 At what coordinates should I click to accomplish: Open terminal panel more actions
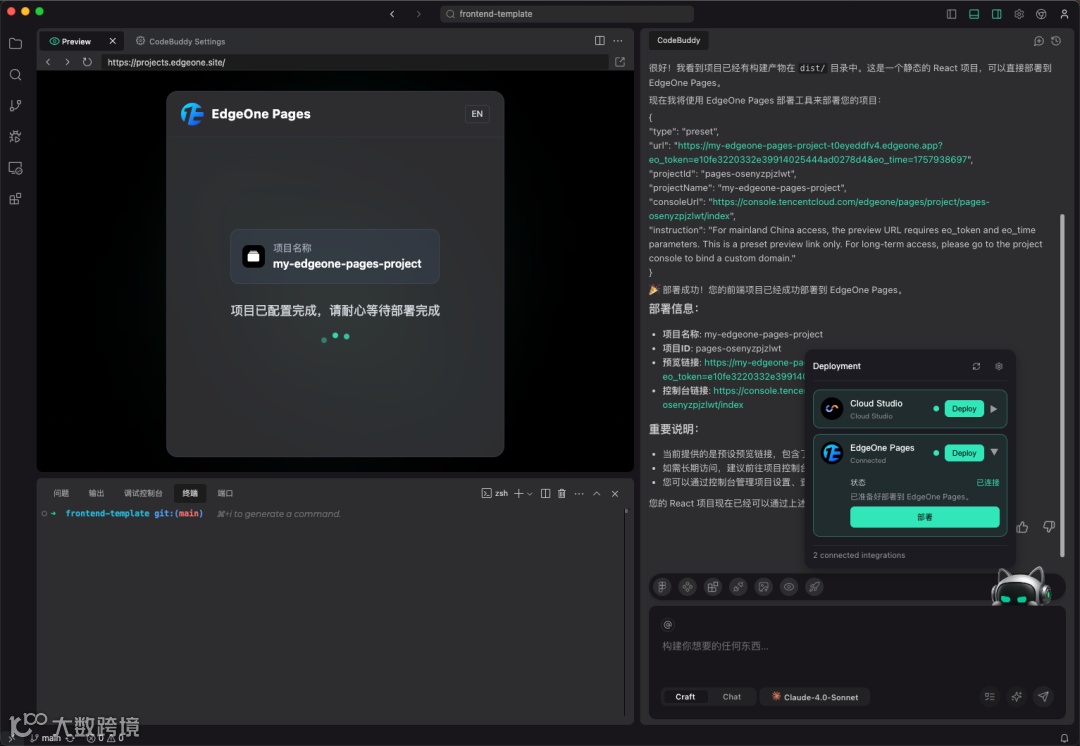579,493
